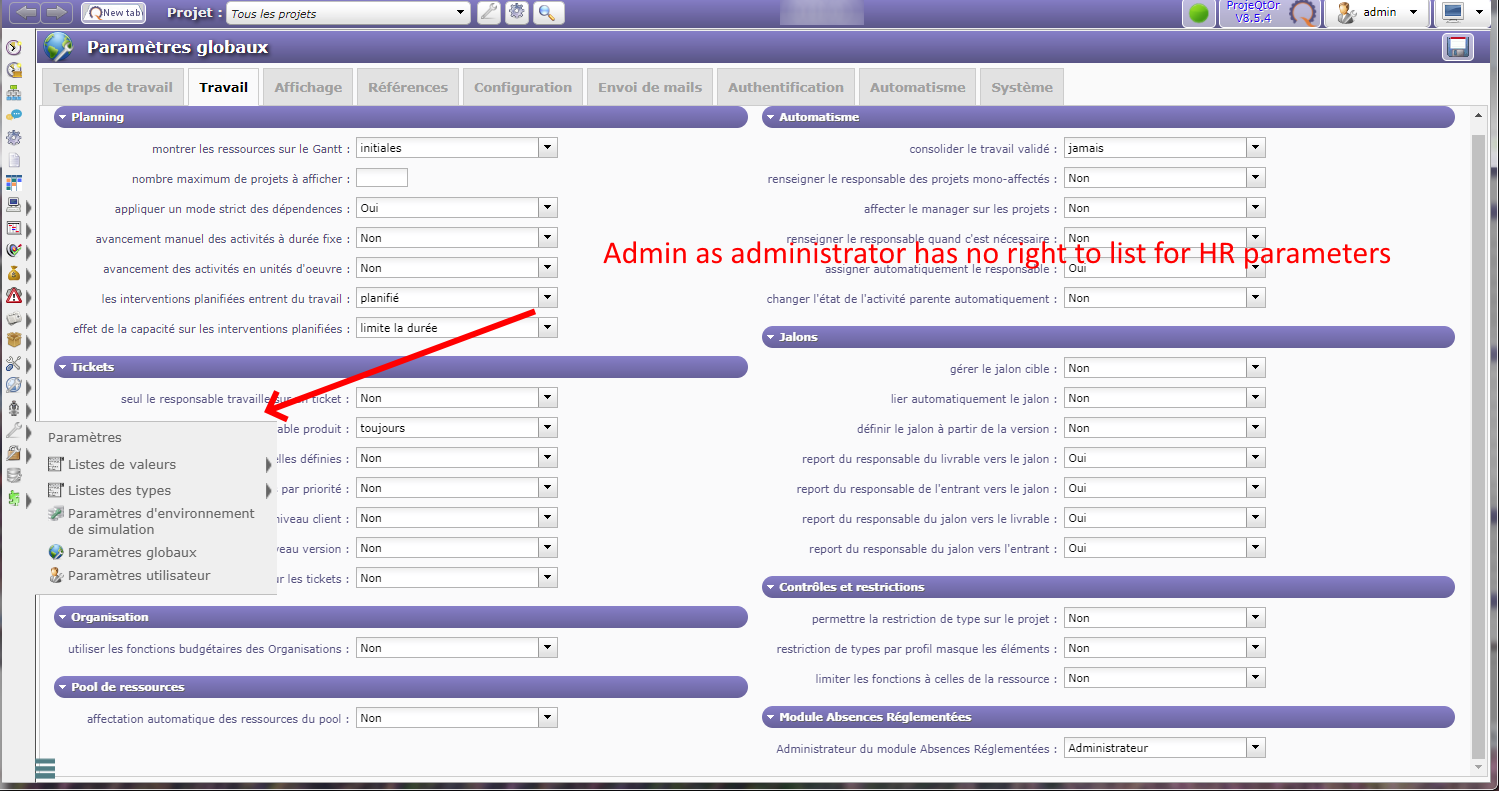
Task: Click the magnifier search icon in top toolbar
Action: point(546,13)
